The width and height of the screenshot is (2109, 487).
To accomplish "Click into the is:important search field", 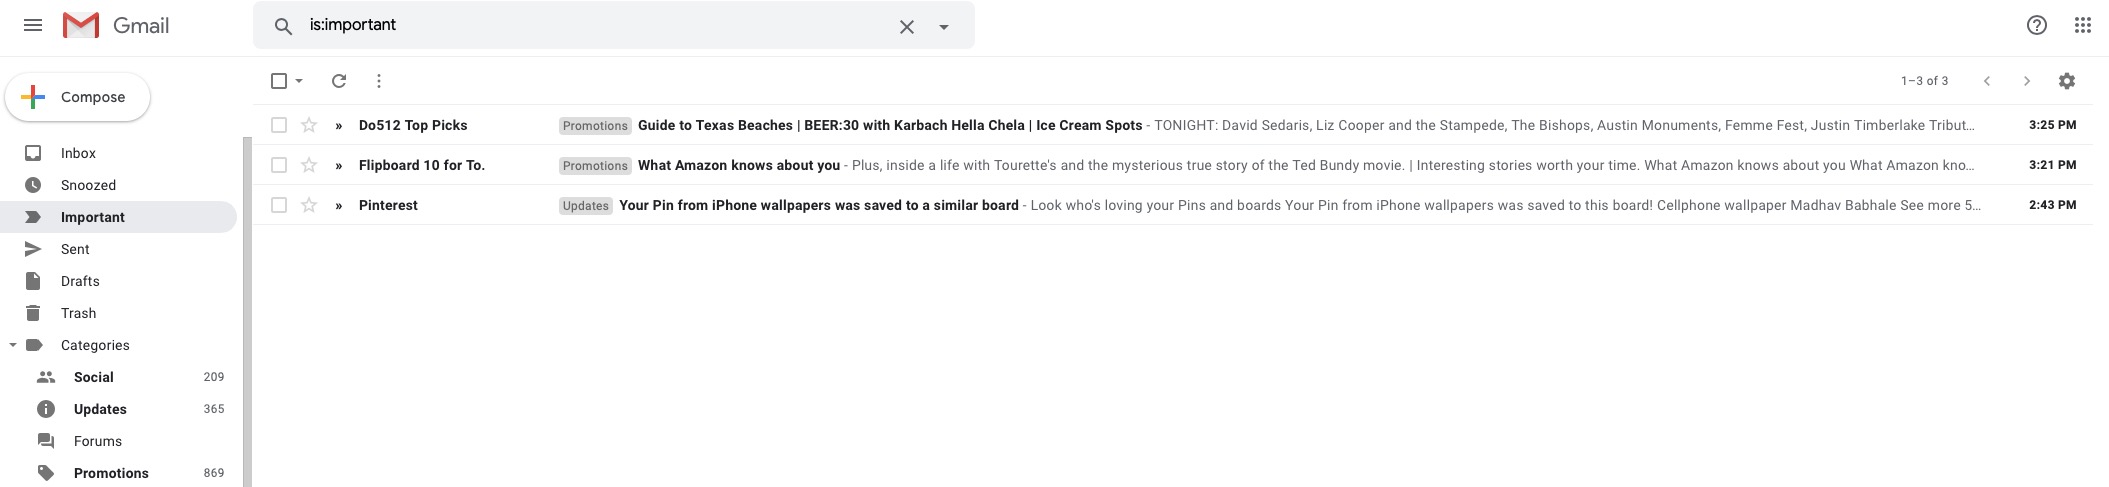I will (595, 25).
